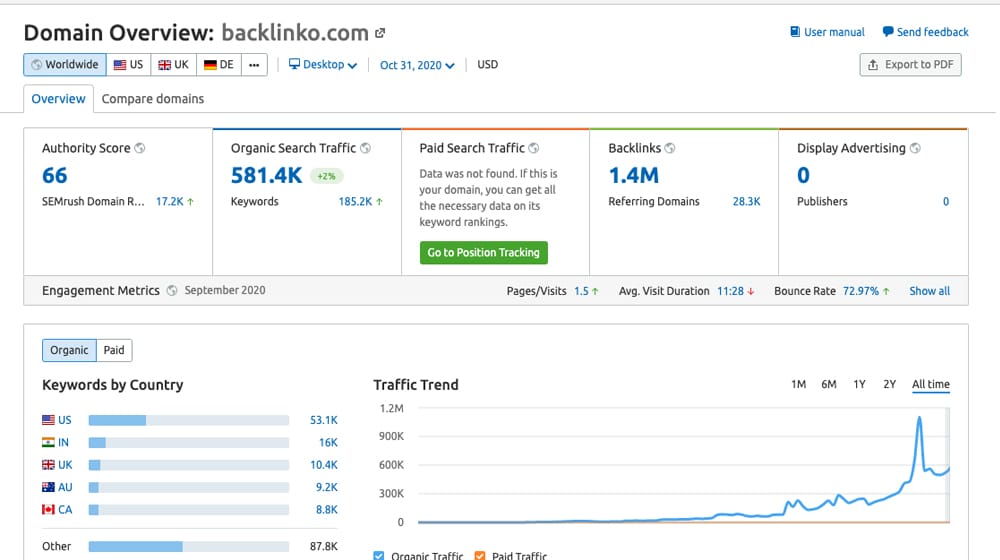1000x560 pixels.
Task: Click the User manual book icon
Action: click(x=795, y=32)
